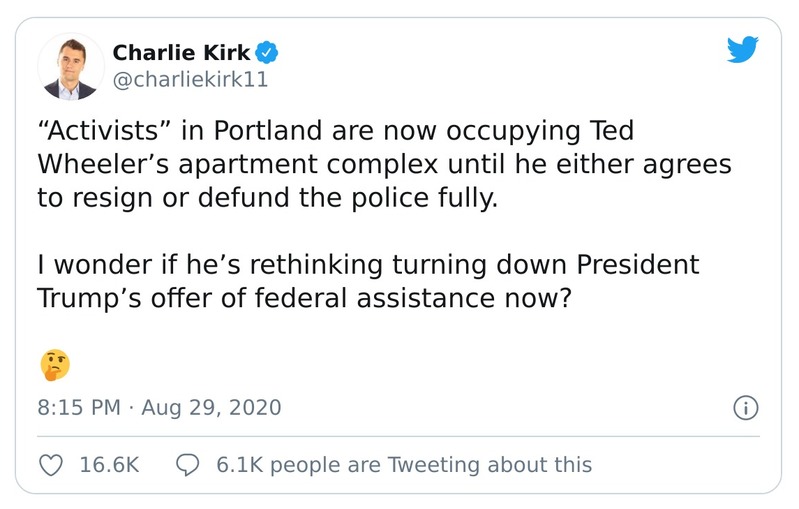Open the tweet info icon
This screenshot has width=799, height=509.
(x=745, y=408)
